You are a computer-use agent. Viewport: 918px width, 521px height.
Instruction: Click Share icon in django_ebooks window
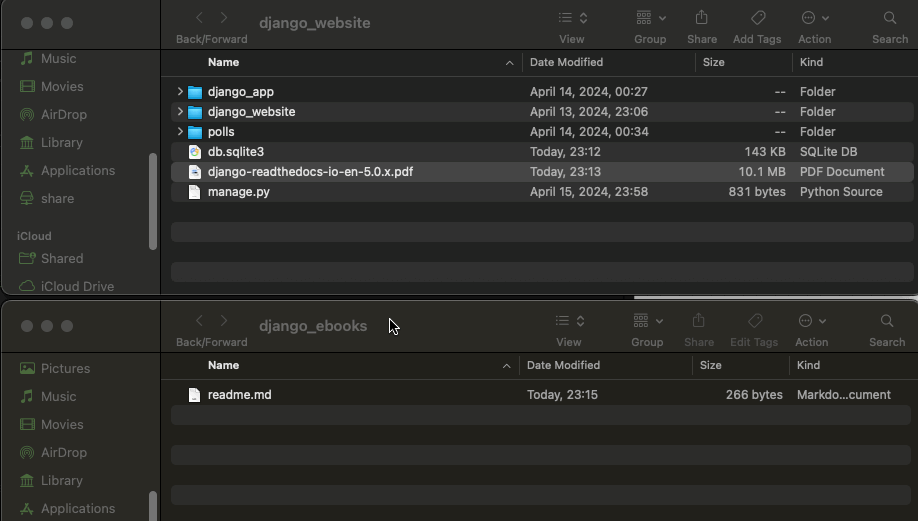(x=698, y=321)
